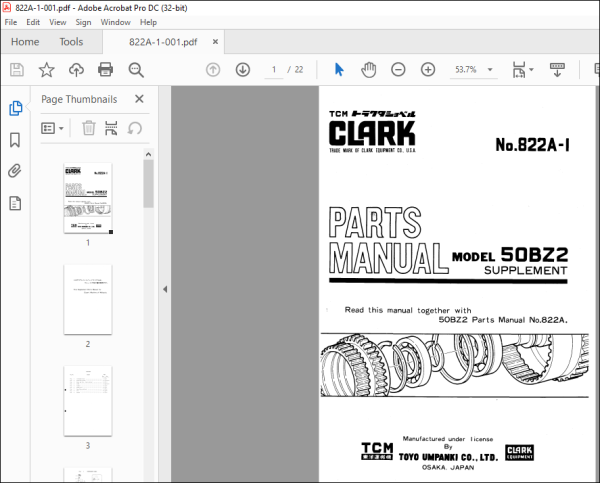Screen dimensions: 600x483
Task: Open the find text magnifier tool
Action: (136, 70)
